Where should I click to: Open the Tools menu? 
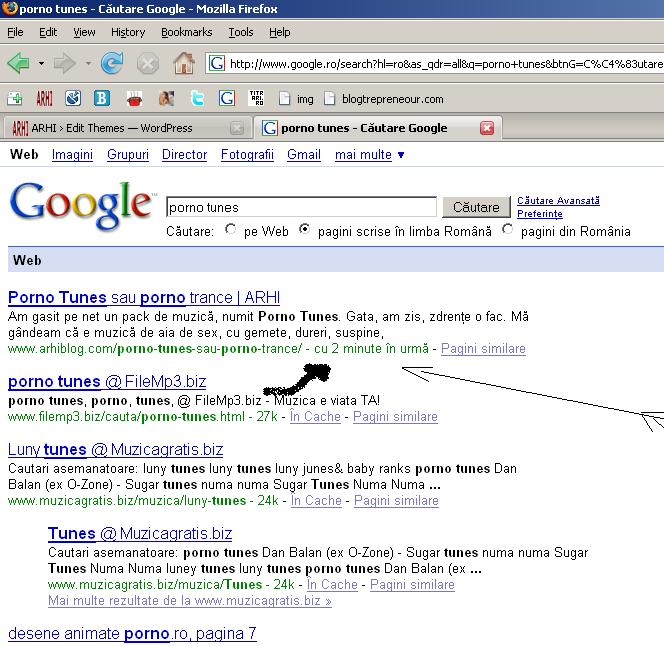click(241, 32)
